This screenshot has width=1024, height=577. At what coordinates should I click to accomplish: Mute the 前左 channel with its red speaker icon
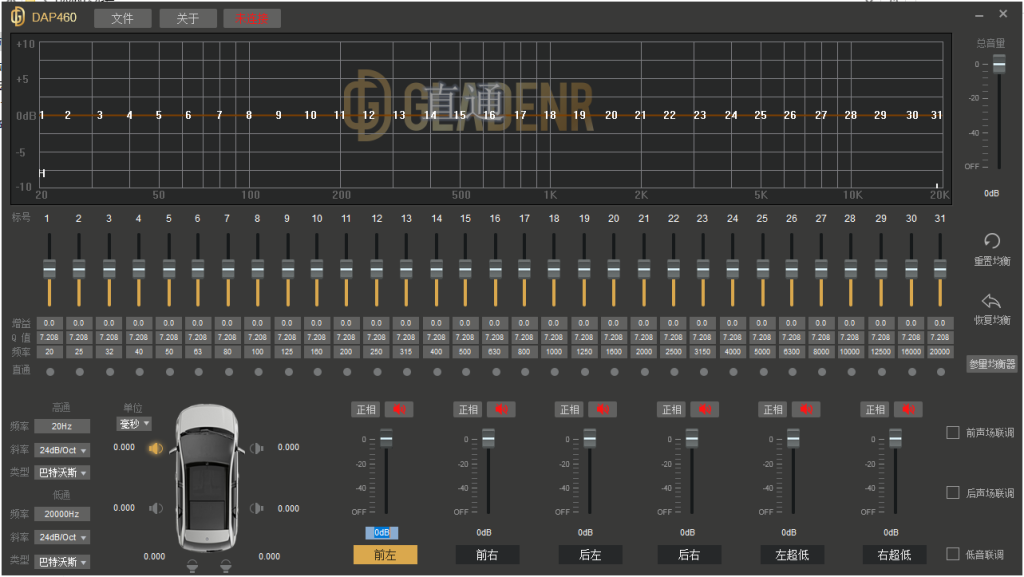click(399, 409)
